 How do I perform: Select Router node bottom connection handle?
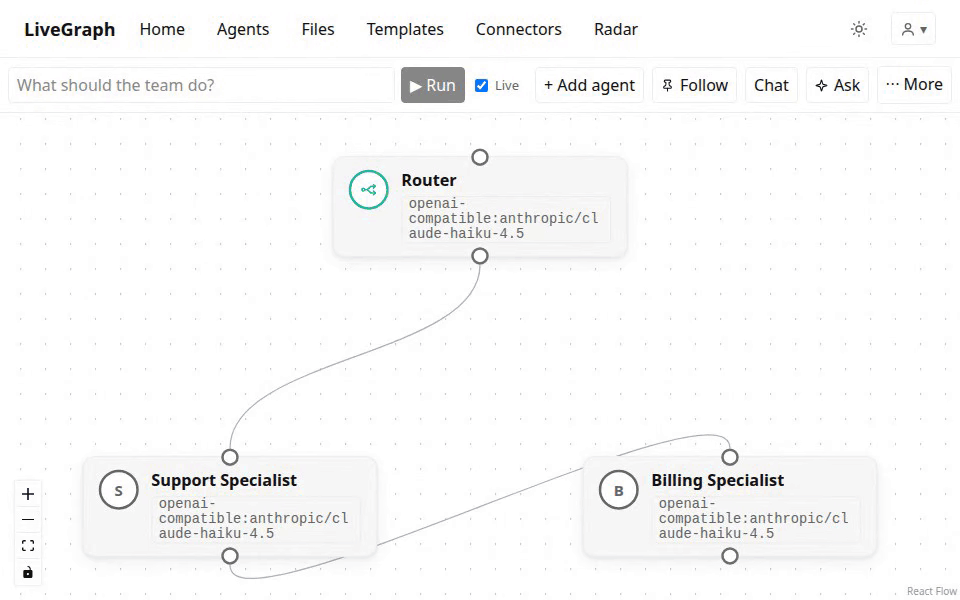480,256
